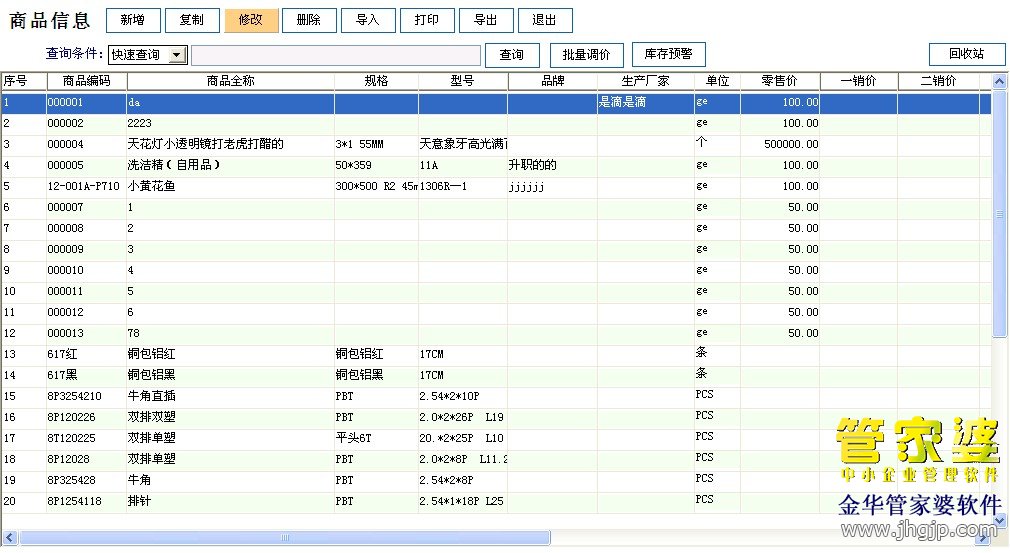The height and width of the screenshot is (553, 1010).
Task: Open 批量调价 batch price adjustment
Action: [x=586, y=55]
